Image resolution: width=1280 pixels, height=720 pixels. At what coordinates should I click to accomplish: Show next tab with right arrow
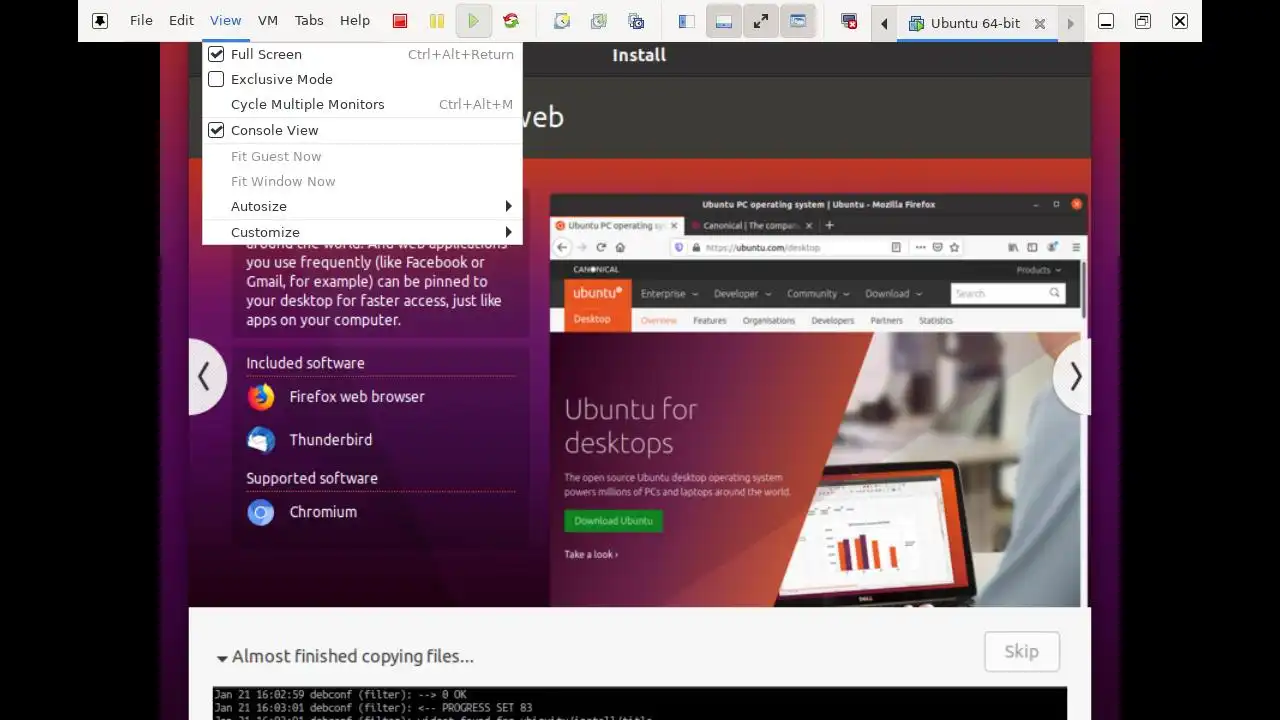coord(1070,23)
